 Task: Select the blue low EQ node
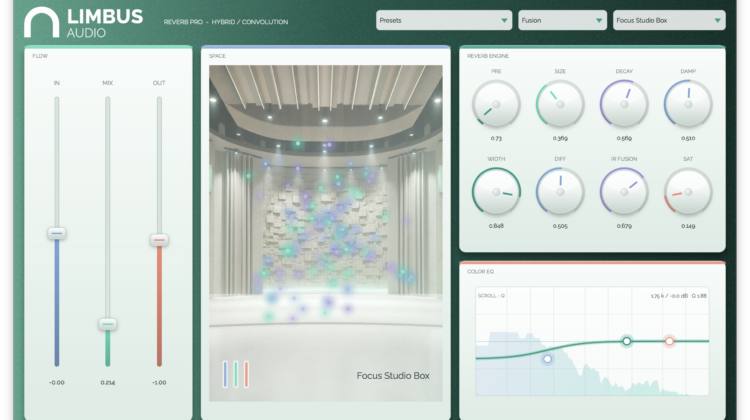[547, 359]
